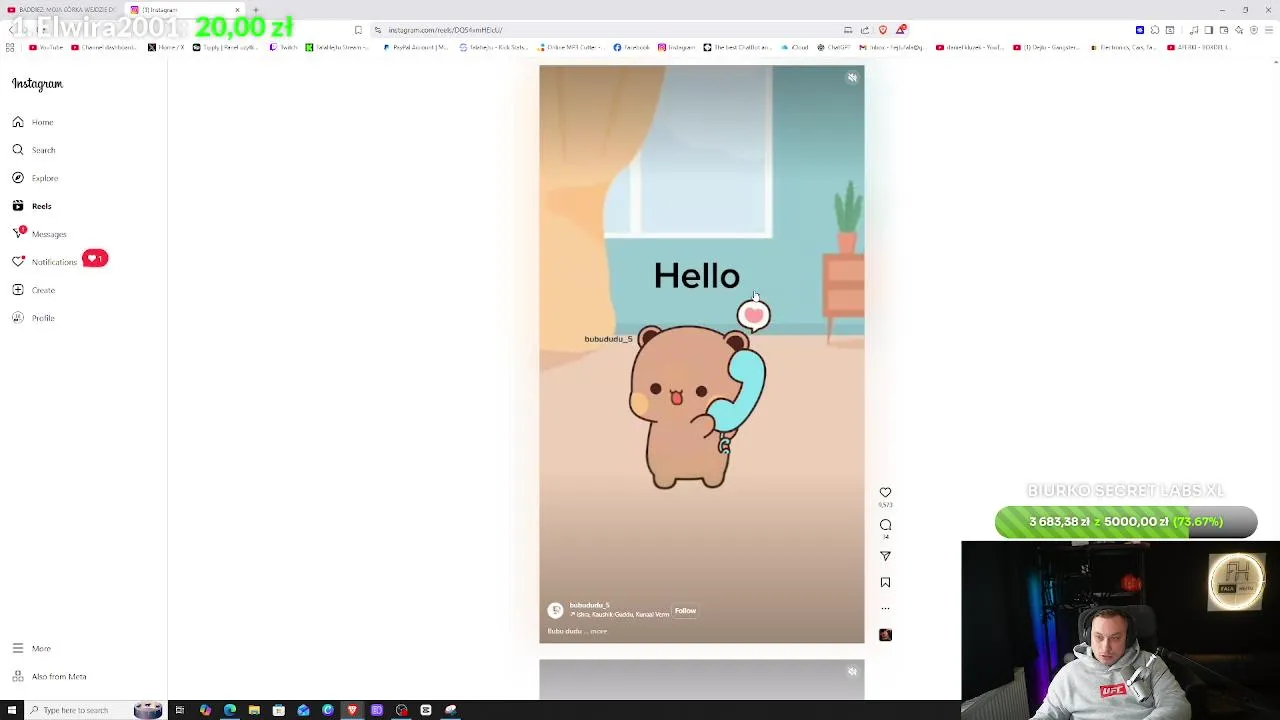This screenshot has height=720, width=1280.
Task: Save the reel with the bookmark icon
Action: coord(885,582)
